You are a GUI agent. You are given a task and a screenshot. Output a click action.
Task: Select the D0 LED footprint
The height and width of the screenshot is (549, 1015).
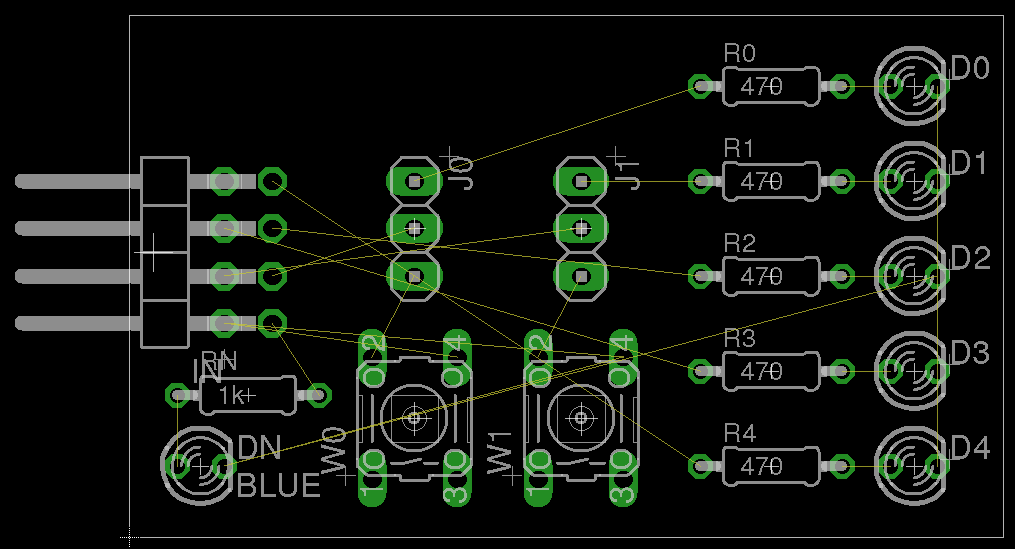pos(911,87)
